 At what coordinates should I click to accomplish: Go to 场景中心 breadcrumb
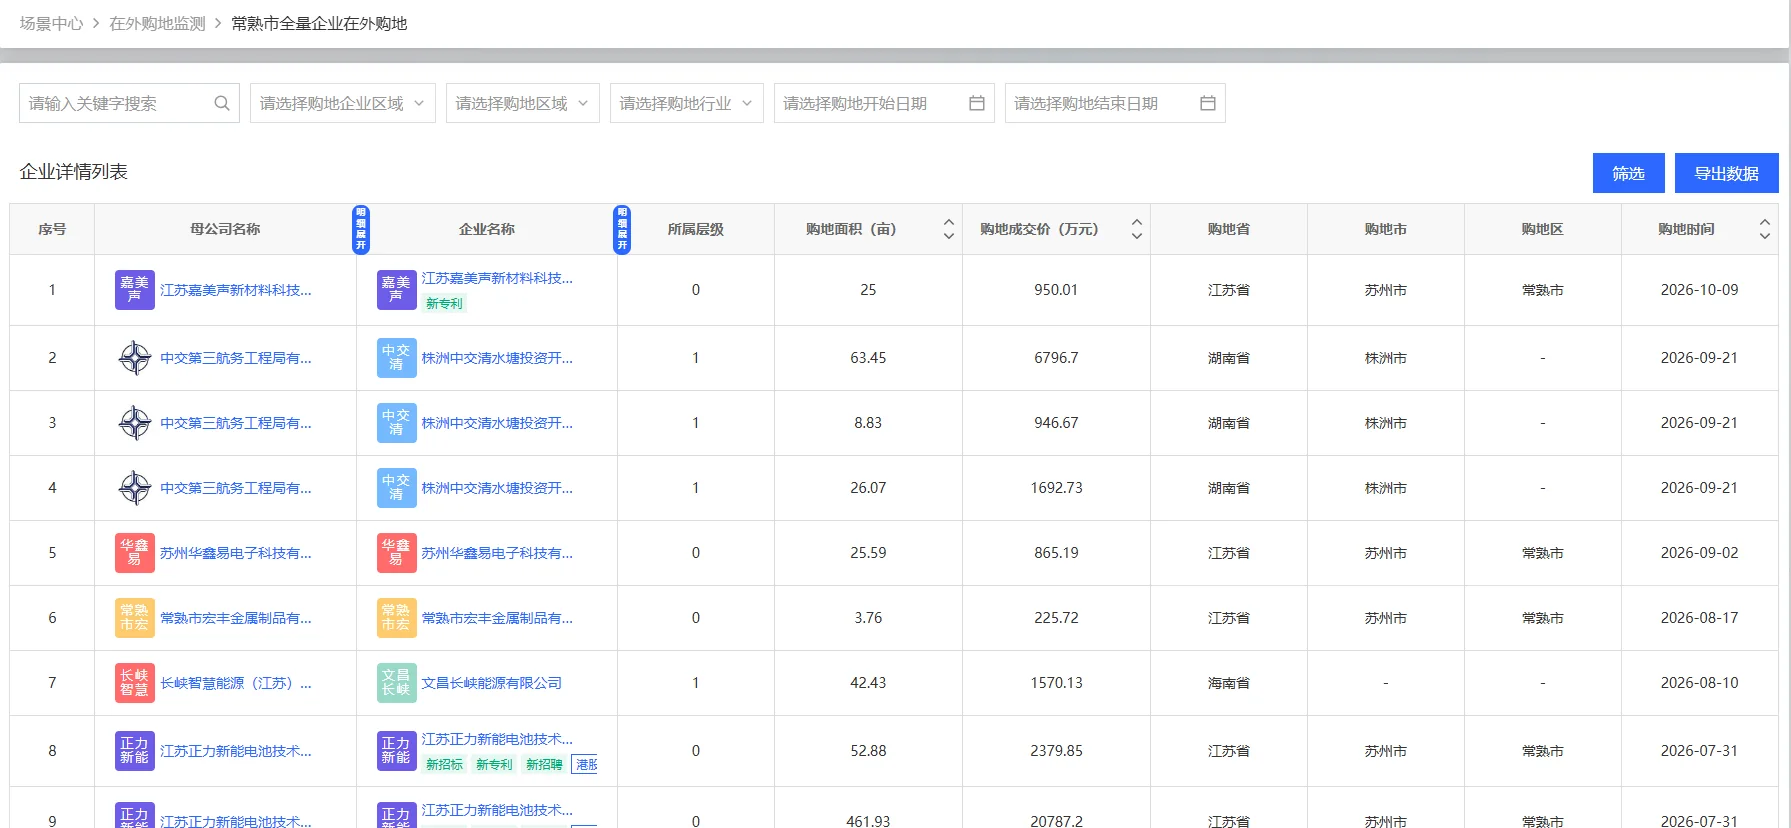pos(52,23)
